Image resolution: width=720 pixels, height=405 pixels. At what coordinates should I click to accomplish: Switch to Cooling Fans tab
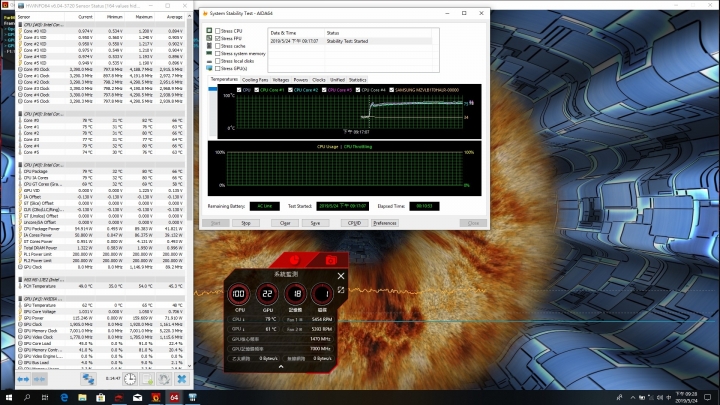coord(255,80)
